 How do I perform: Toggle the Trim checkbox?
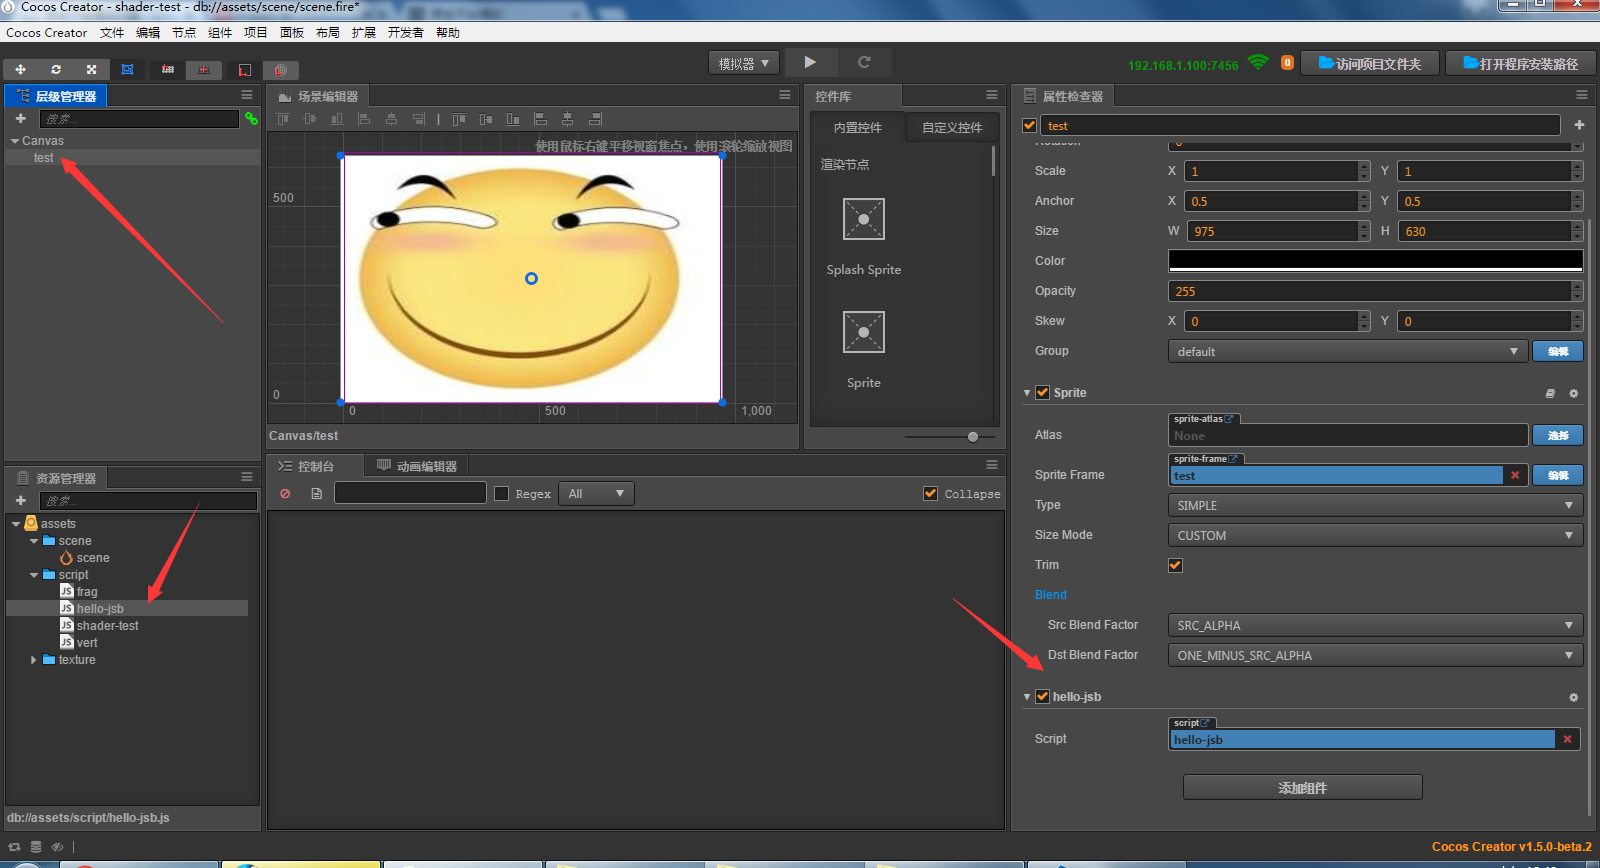pyautogui.click(x=1175, y=565)
